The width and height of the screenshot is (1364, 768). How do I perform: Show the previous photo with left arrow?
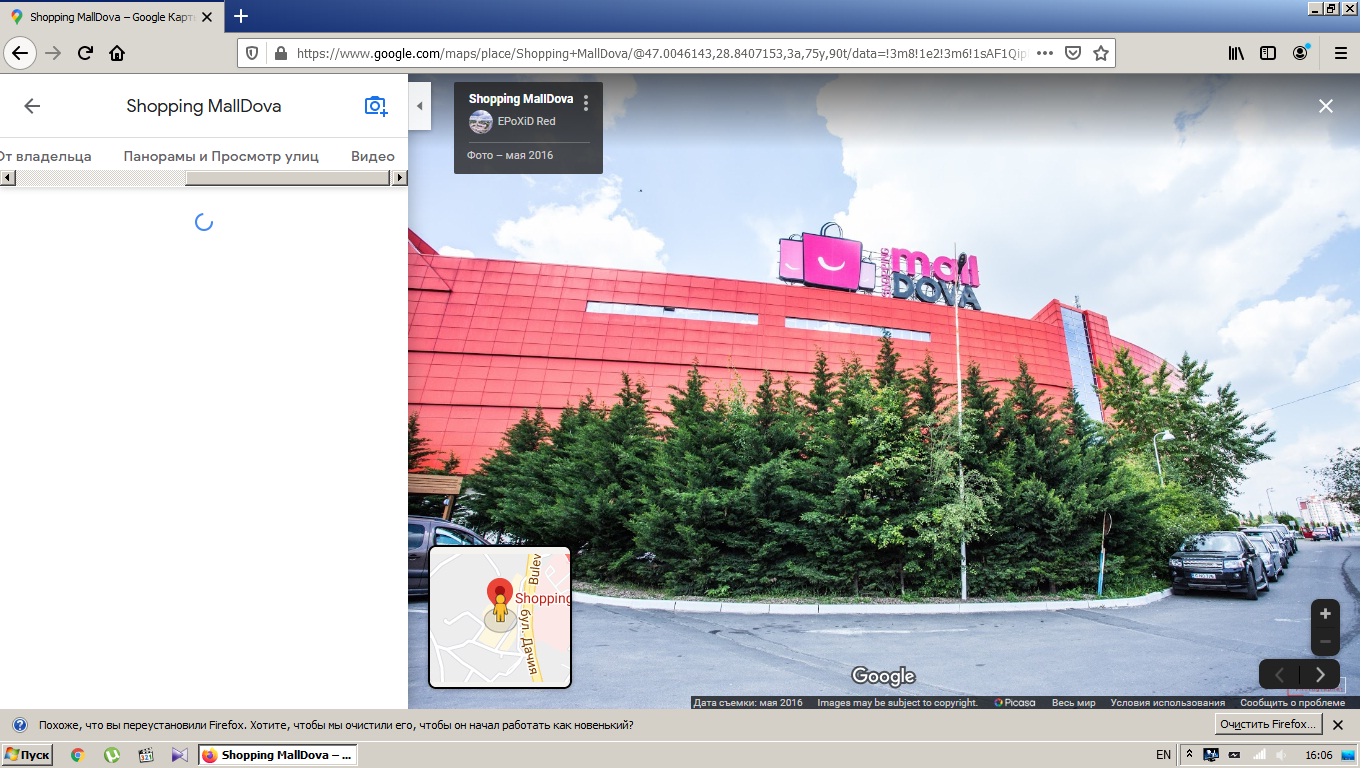(1279, 675)
